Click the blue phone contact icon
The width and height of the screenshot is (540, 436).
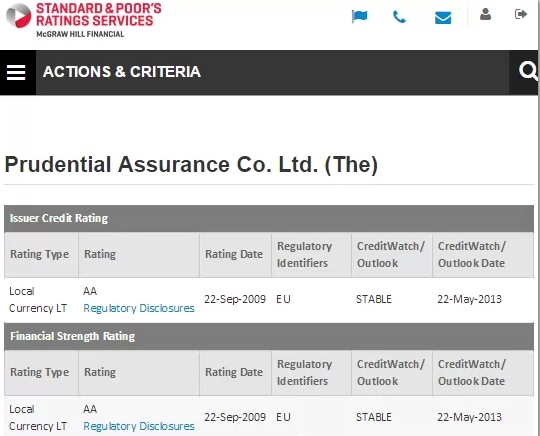[399, 17]
